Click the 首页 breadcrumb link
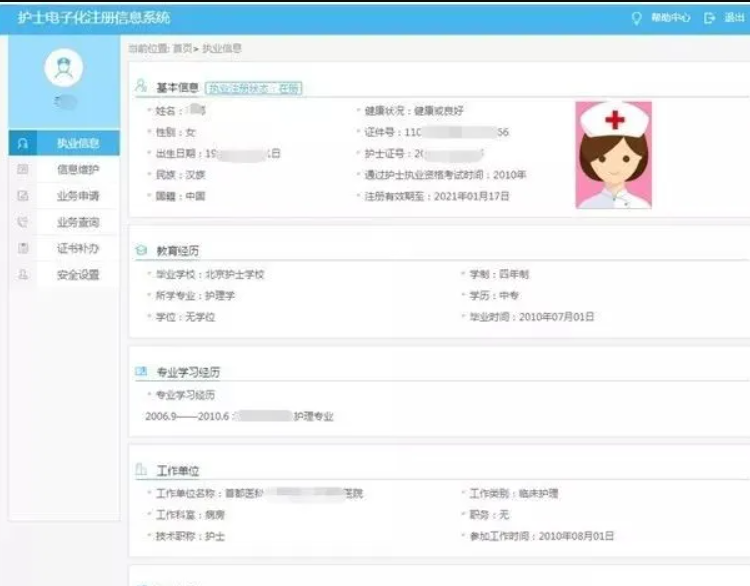Screen dimensions: 750x586 (x=183, y=48)
